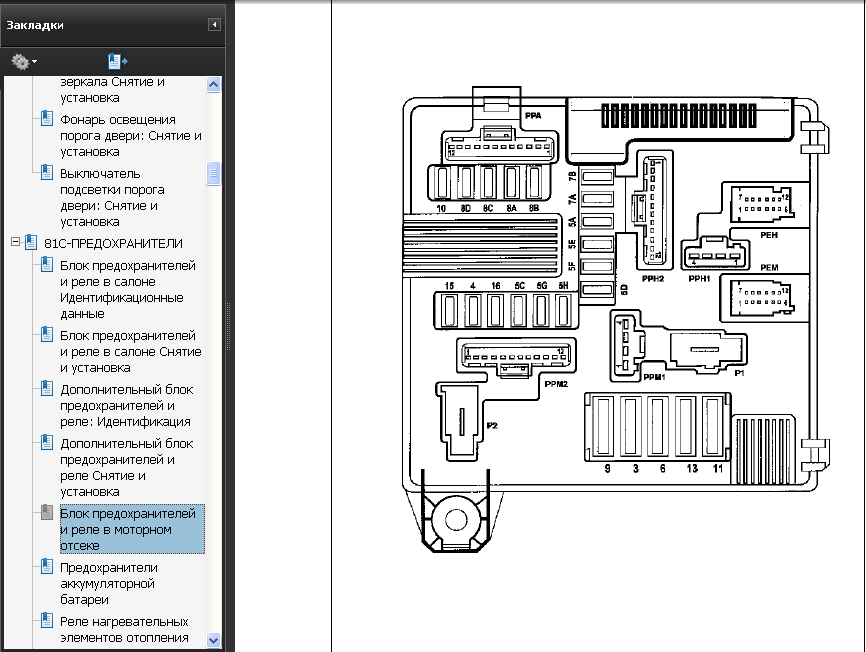
Task: Click the PEH connector label in diagram
Action: [769, 235]
